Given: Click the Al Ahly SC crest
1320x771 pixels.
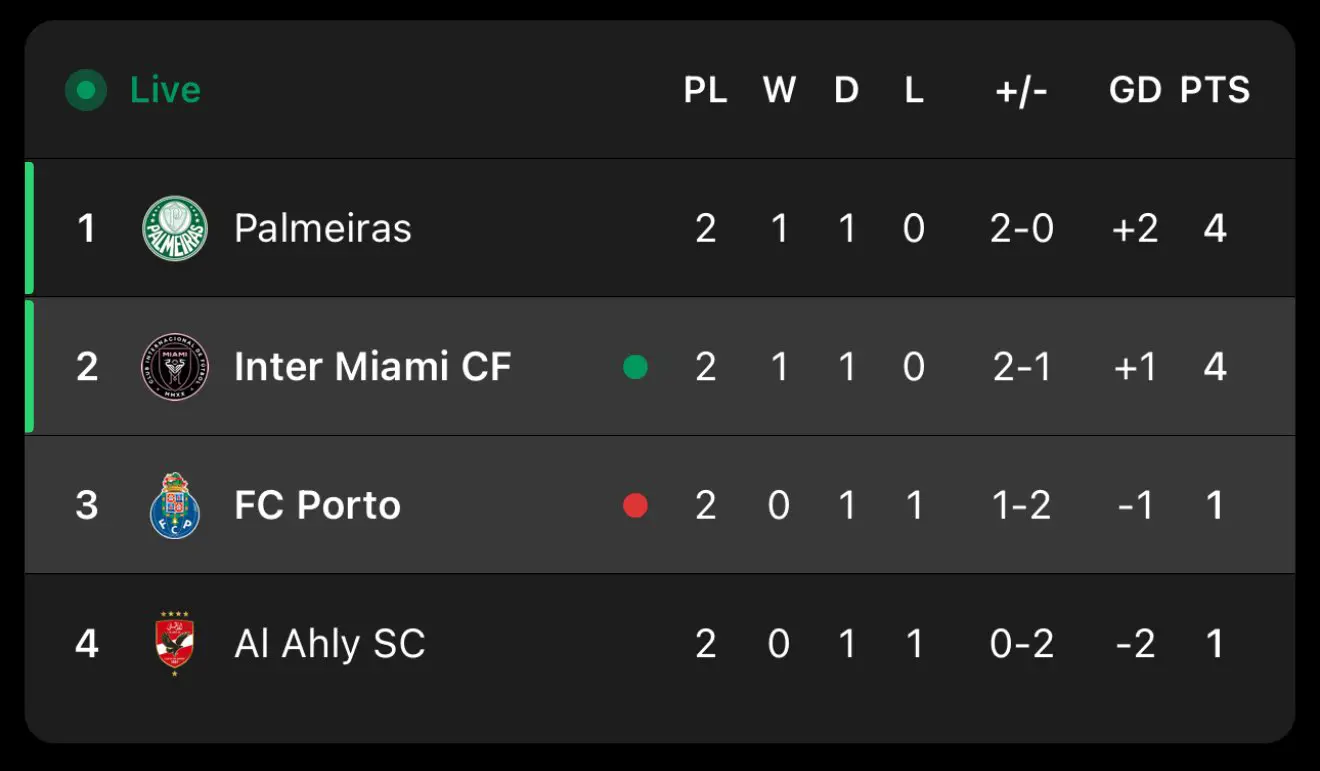Looking at the screenshot, I should [175, 643].
